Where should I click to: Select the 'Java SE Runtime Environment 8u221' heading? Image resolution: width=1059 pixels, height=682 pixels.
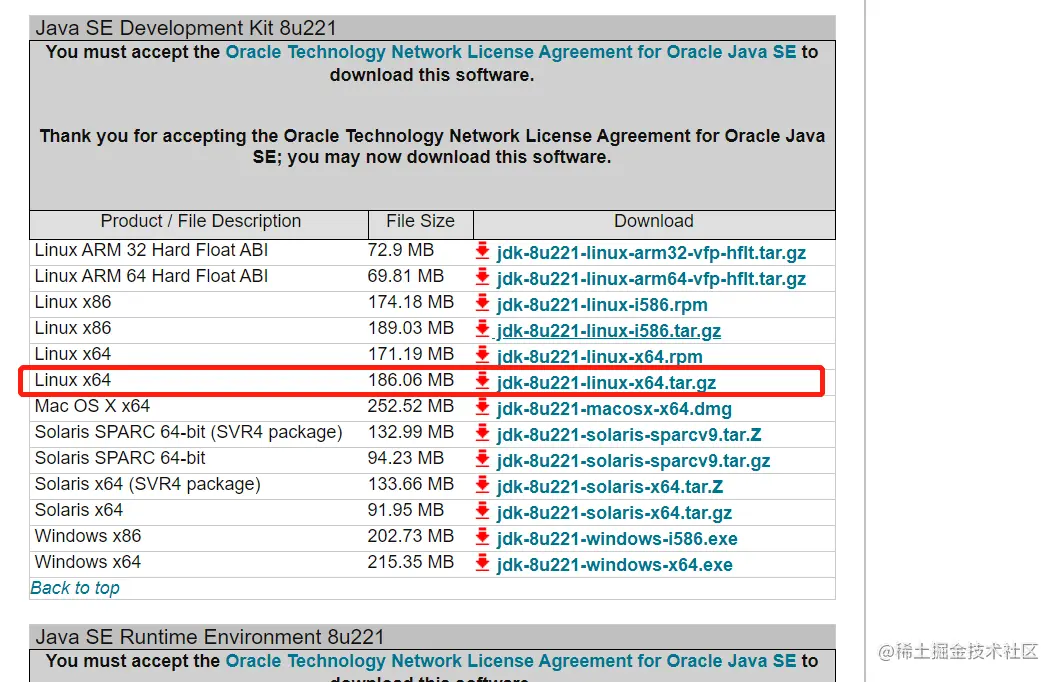[209, 637]
